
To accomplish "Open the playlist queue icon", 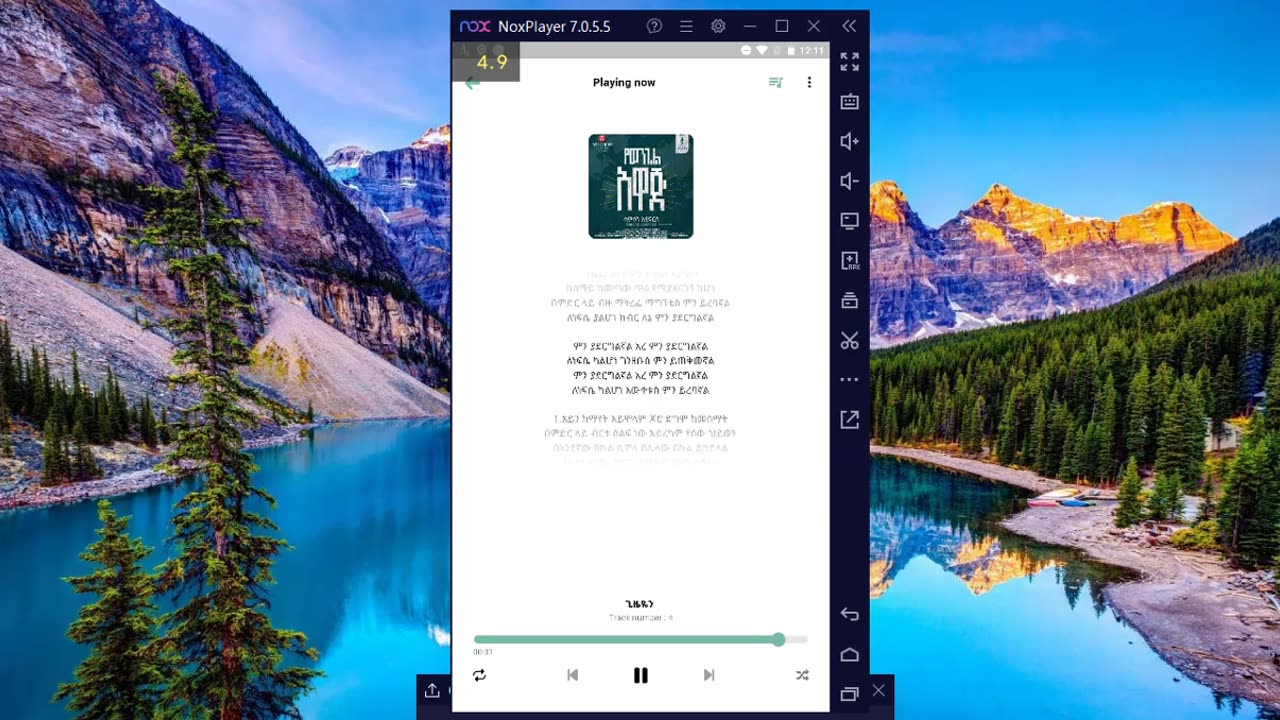I will pyautogui.click(x=775, y=82).
